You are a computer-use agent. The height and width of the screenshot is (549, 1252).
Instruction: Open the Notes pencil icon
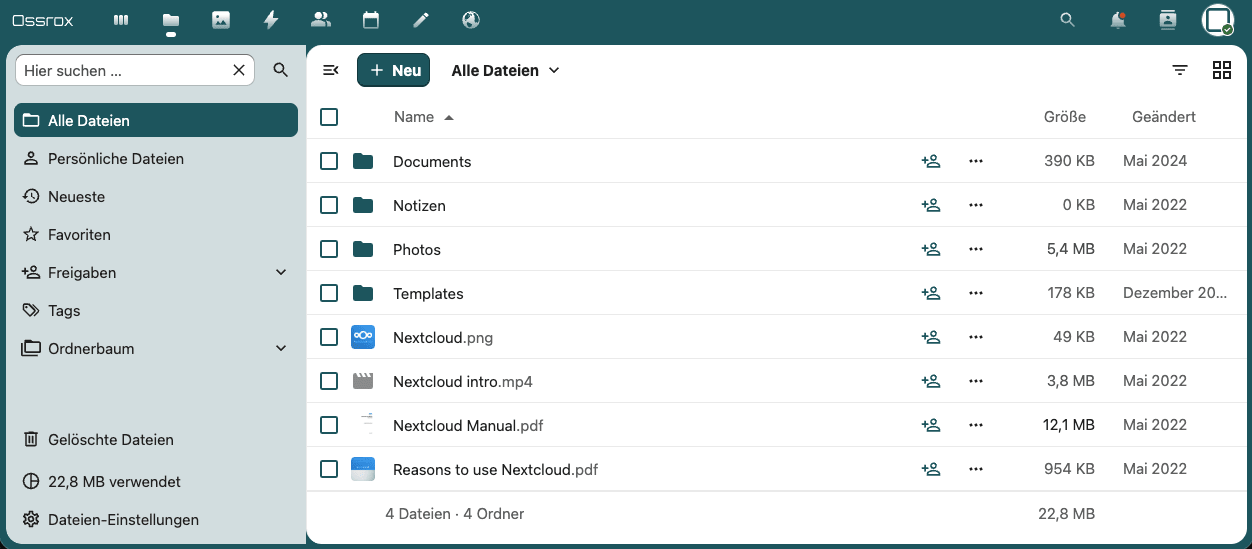click(421, 20)
